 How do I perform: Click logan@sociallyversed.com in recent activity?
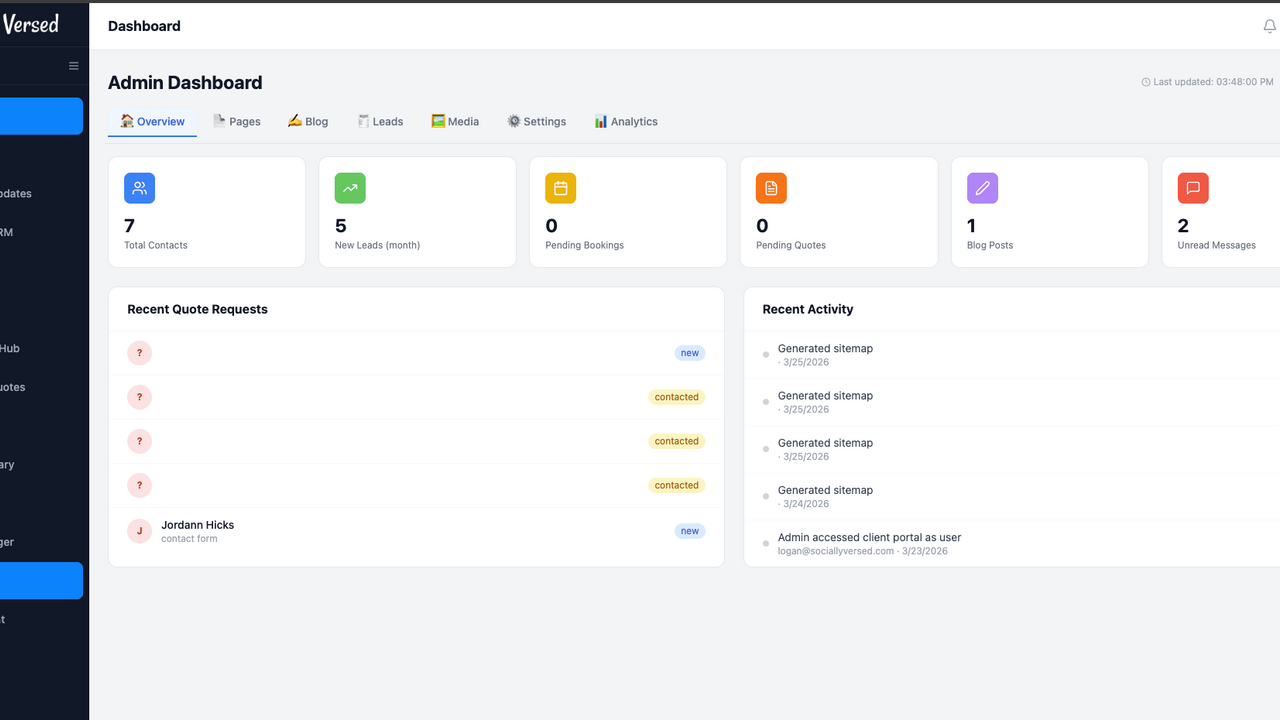(836, 551)
